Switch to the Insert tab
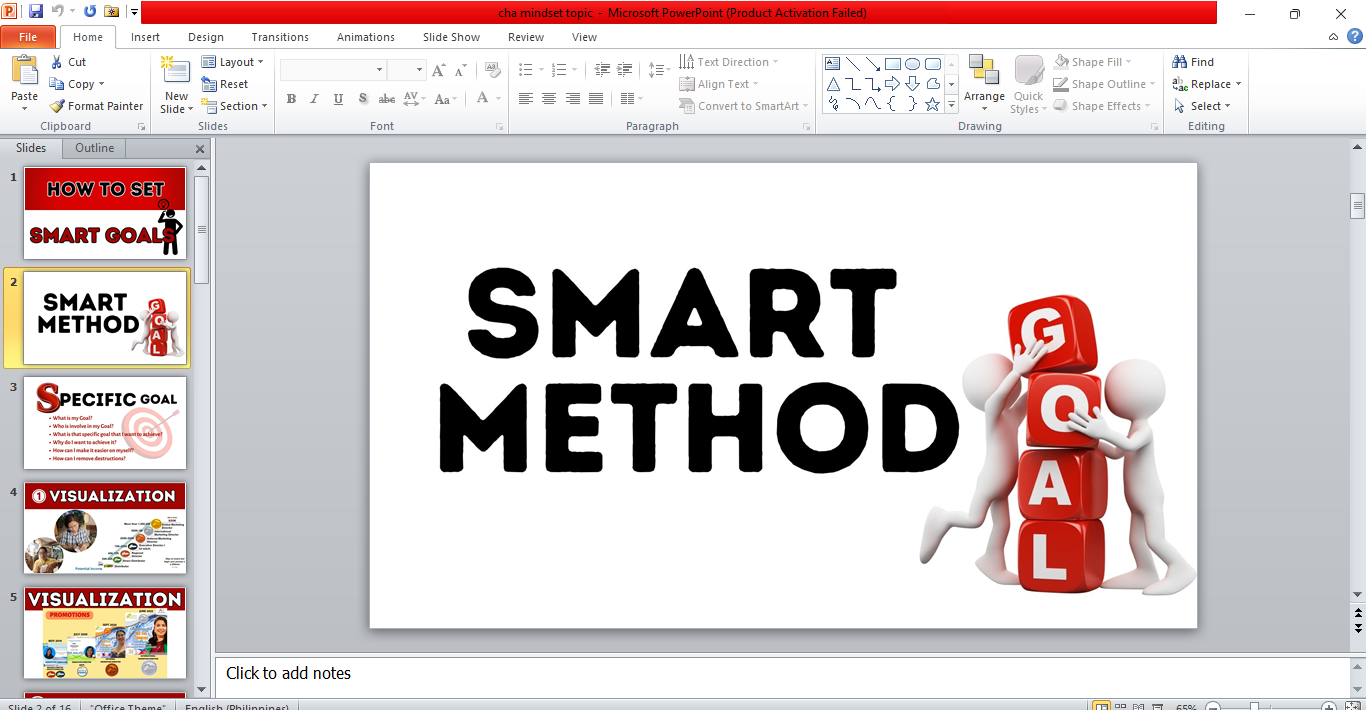The height and width of the screenshot is (710, 1366). (x=145, y=37)
